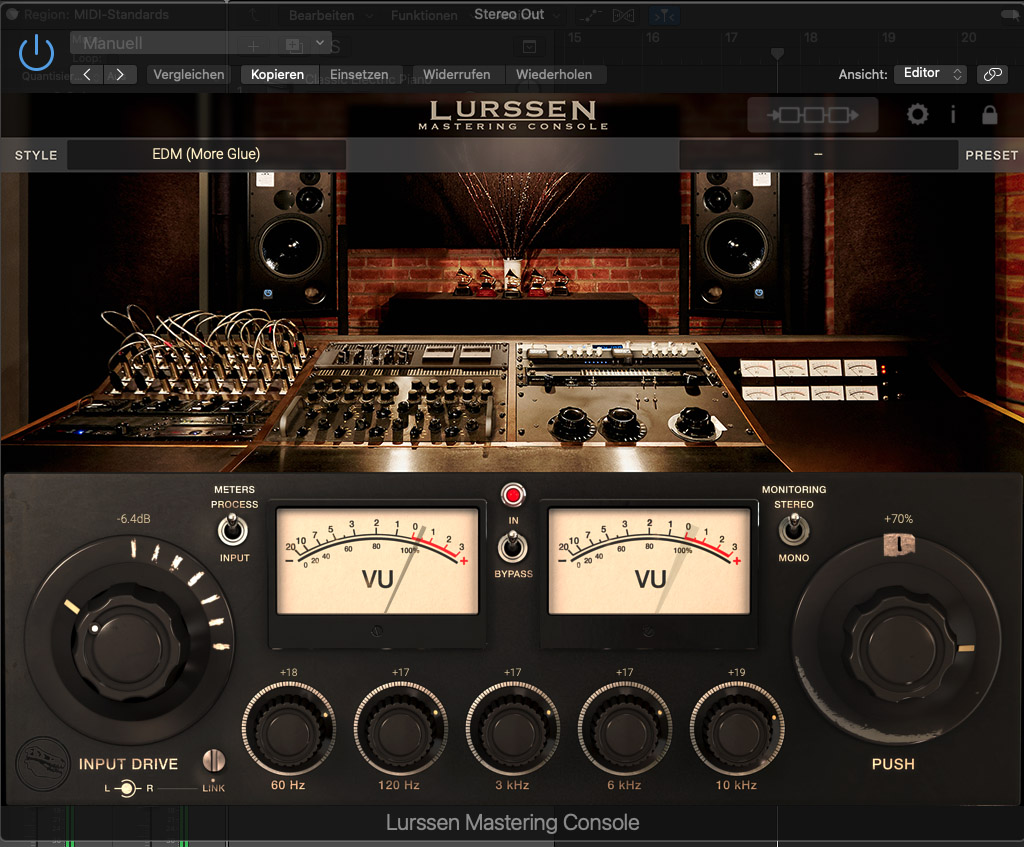Toggle the plug-in power button
Viewport: 1024px width, 847px height.
pos(36,52)
